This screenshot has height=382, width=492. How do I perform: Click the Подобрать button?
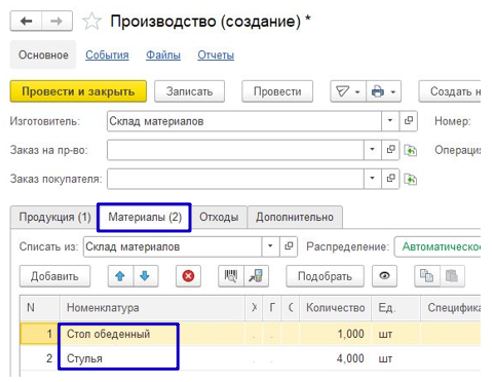click(x=325, y=276)
